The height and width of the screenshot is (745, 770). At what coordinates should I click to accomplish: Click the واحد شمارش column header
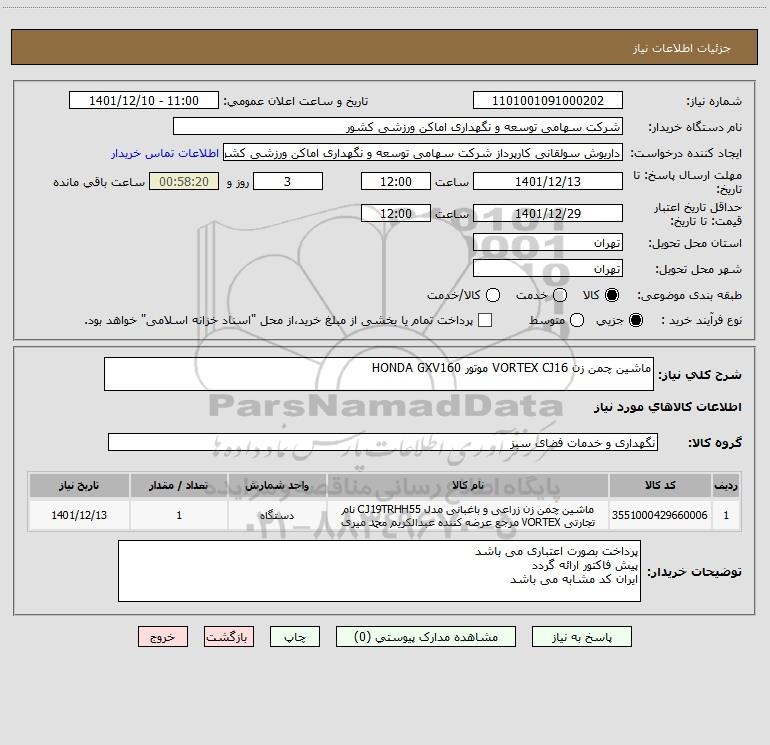click(x=277, y=486)
